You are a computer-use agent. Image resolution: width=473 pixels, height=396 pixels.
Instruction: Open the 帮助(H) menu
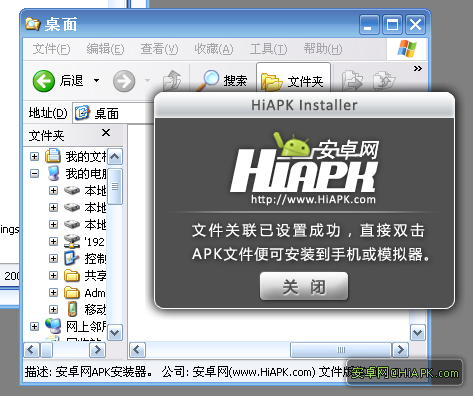click(x=323, y=49)
